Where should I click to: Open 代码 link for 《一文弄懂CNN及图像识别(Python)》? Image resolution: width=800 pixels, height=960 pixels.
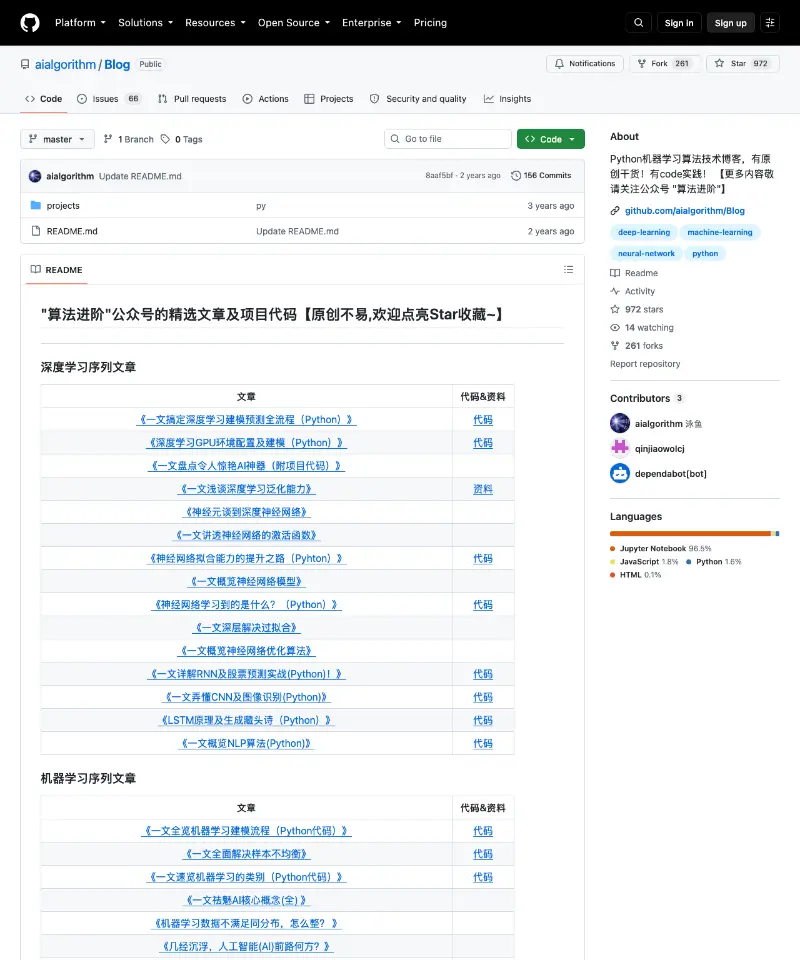[483, 697]
